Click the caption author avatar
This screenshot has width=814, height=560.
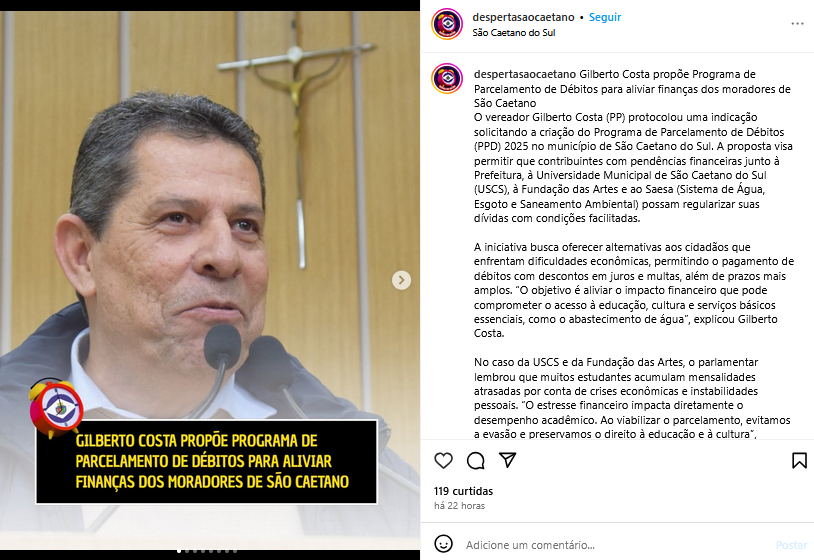[x=447, y=78]
